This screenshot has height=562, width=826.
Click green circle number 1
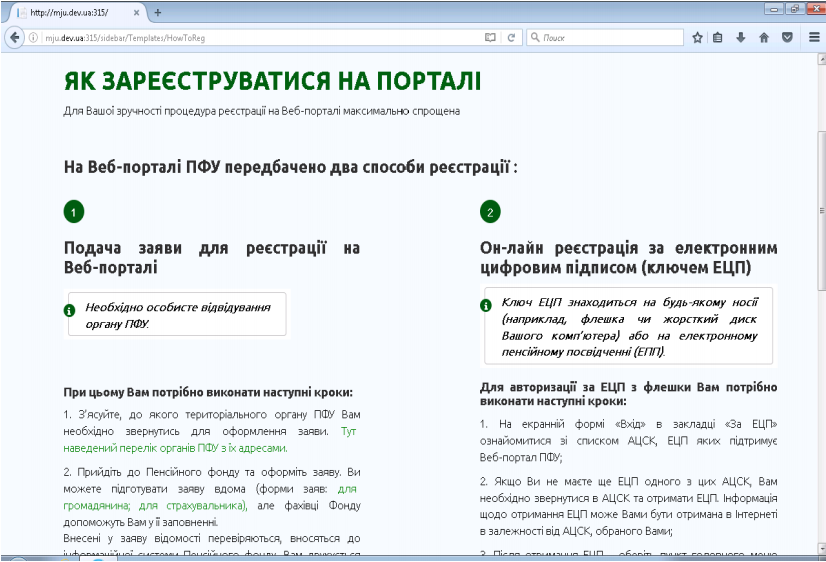(74, 212)
